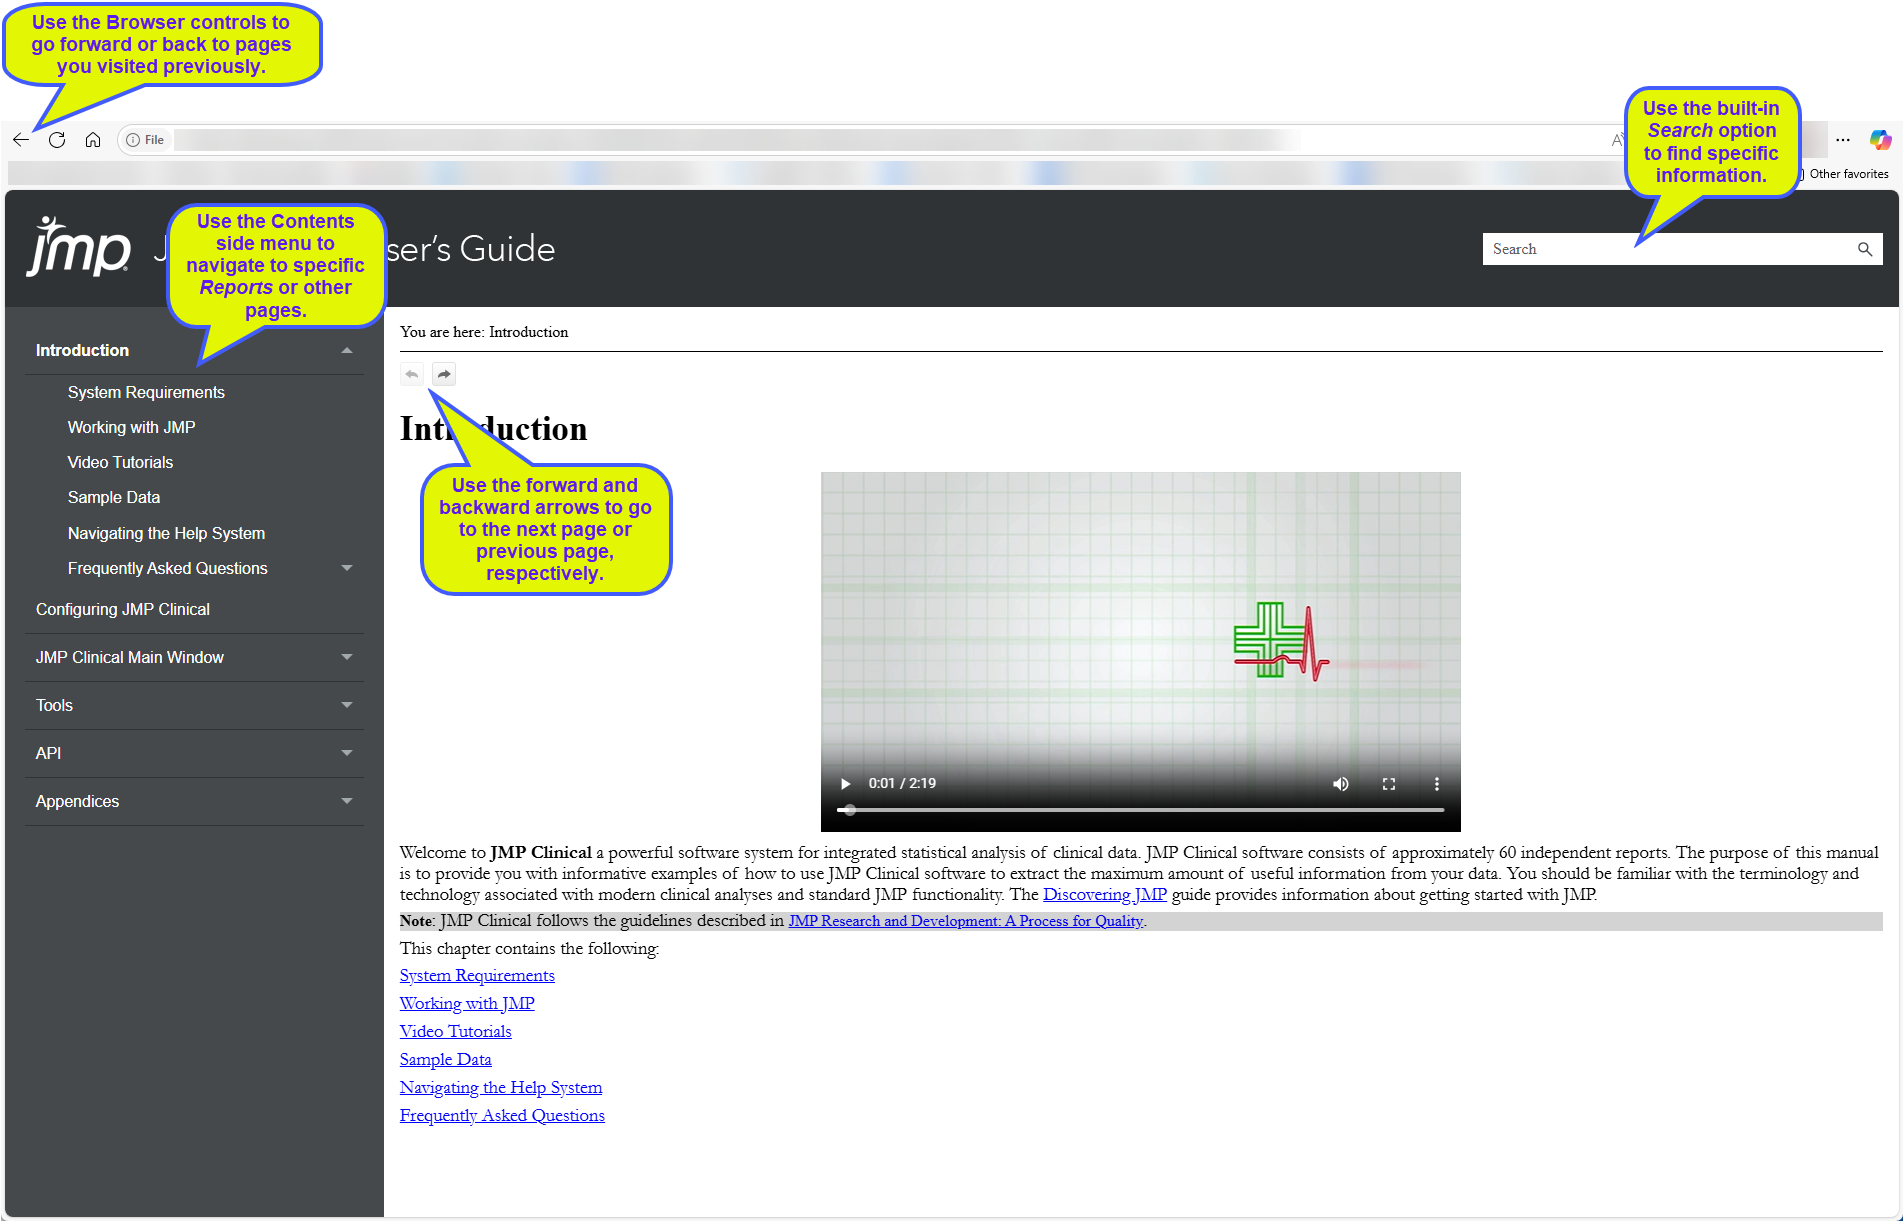The height and width of the screenshot is (1221, 1903).
Task: Mute the video with the speaker icon
Action: [x=1341, y=783]
